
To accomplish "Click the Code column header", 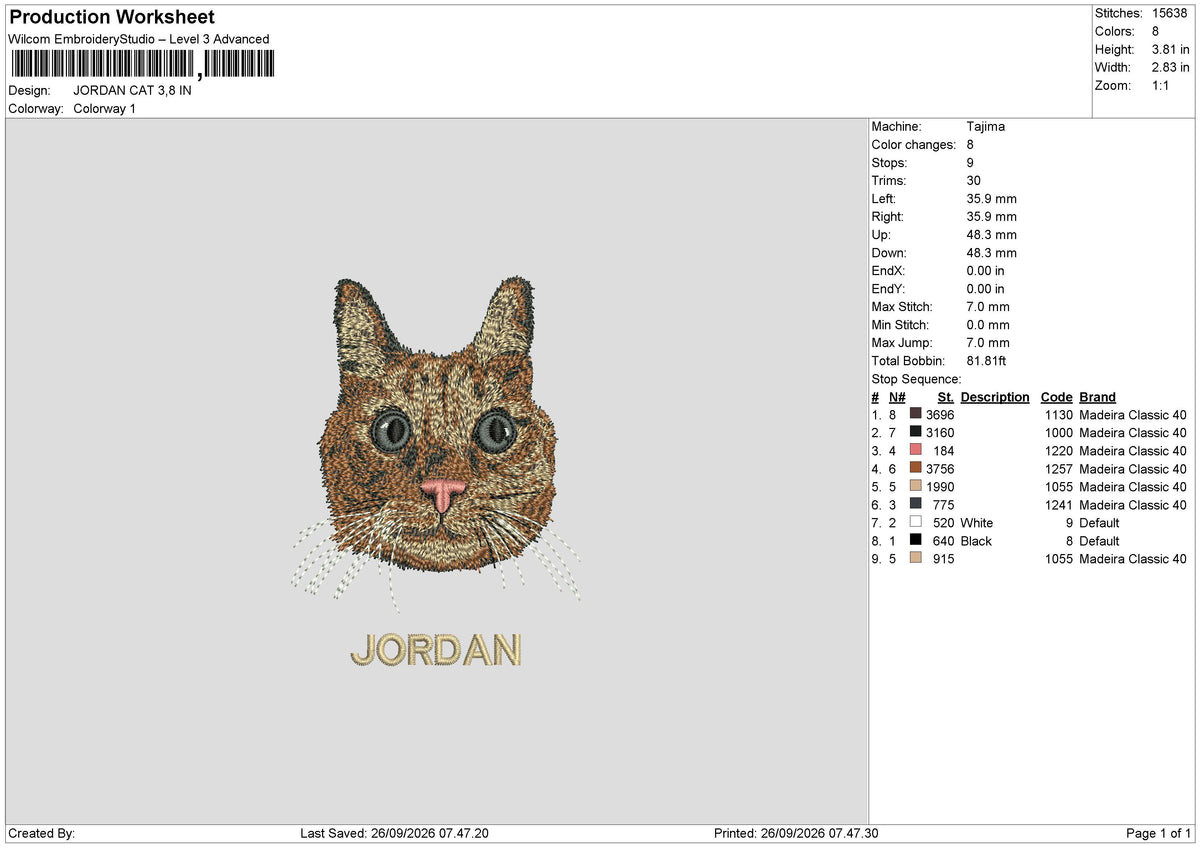I will point(1056,397).
